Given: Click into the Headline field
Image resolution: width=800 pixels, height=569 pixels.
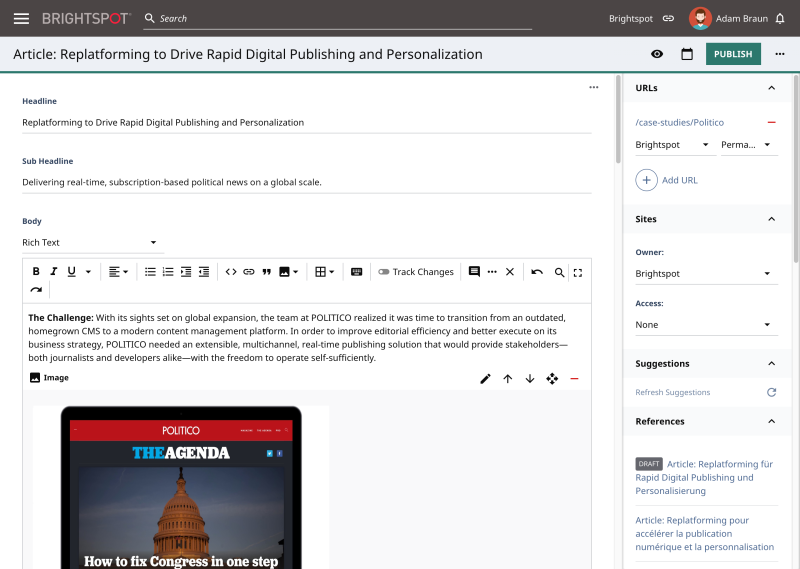Looking at the screenshot, I should click(307, 122).
